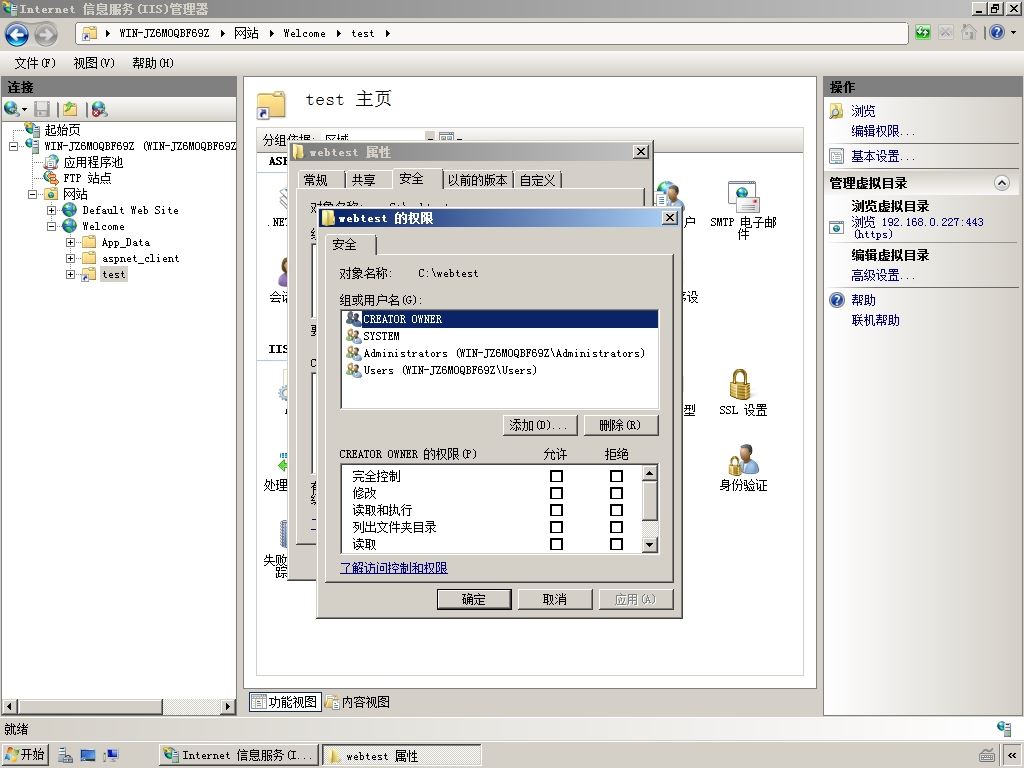Expand the test virtual directory node
Image resolution: width=1024 pixels, height=768 pixels.
point(70,274)
